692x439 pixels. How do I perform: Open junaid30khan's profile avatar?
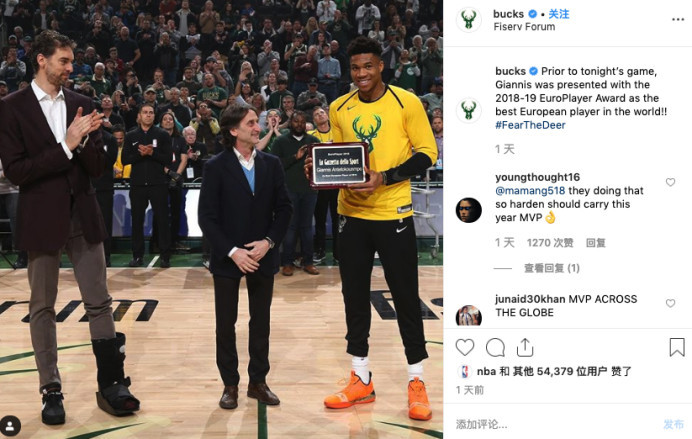click(x=469, y=315)
